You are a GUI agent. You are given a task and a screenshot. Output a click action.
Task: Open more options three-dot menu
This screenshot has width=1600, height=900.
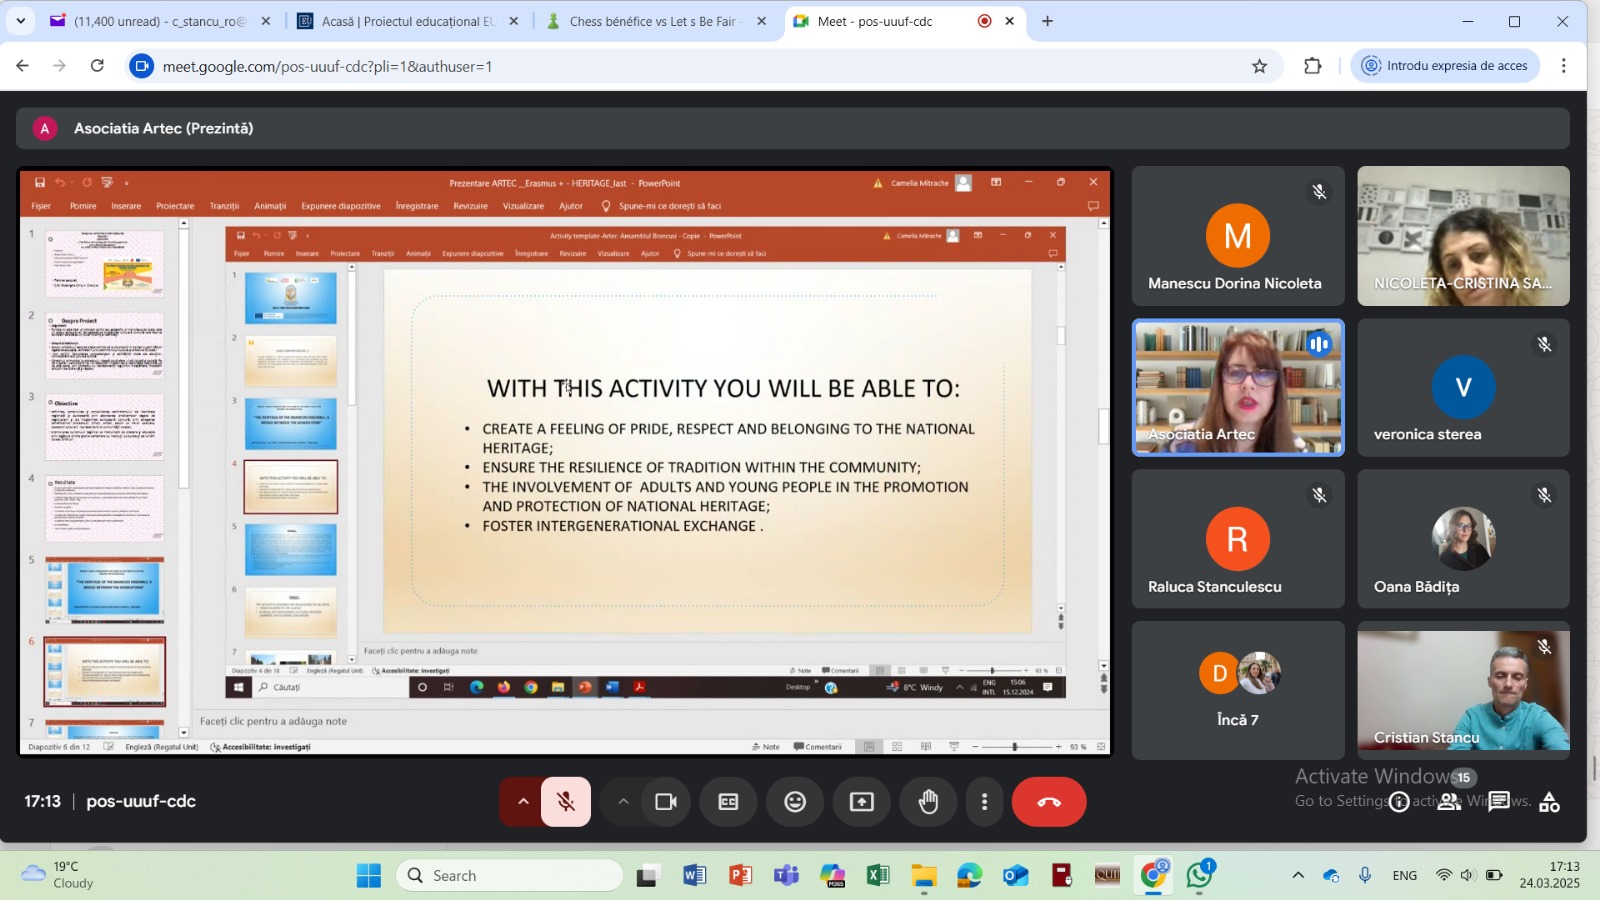[985, 802]
